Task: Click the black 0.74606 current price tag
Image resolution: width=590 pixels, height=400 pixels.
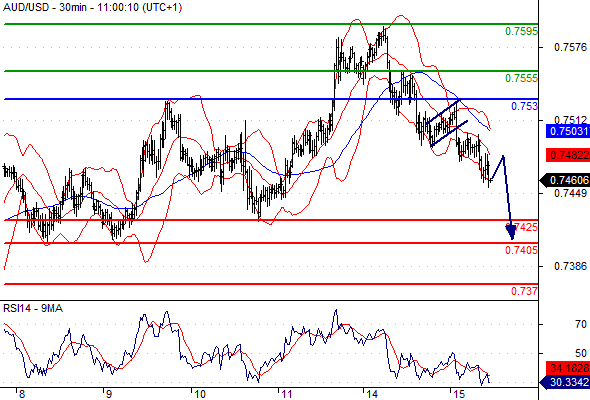Action: [565, 180]
